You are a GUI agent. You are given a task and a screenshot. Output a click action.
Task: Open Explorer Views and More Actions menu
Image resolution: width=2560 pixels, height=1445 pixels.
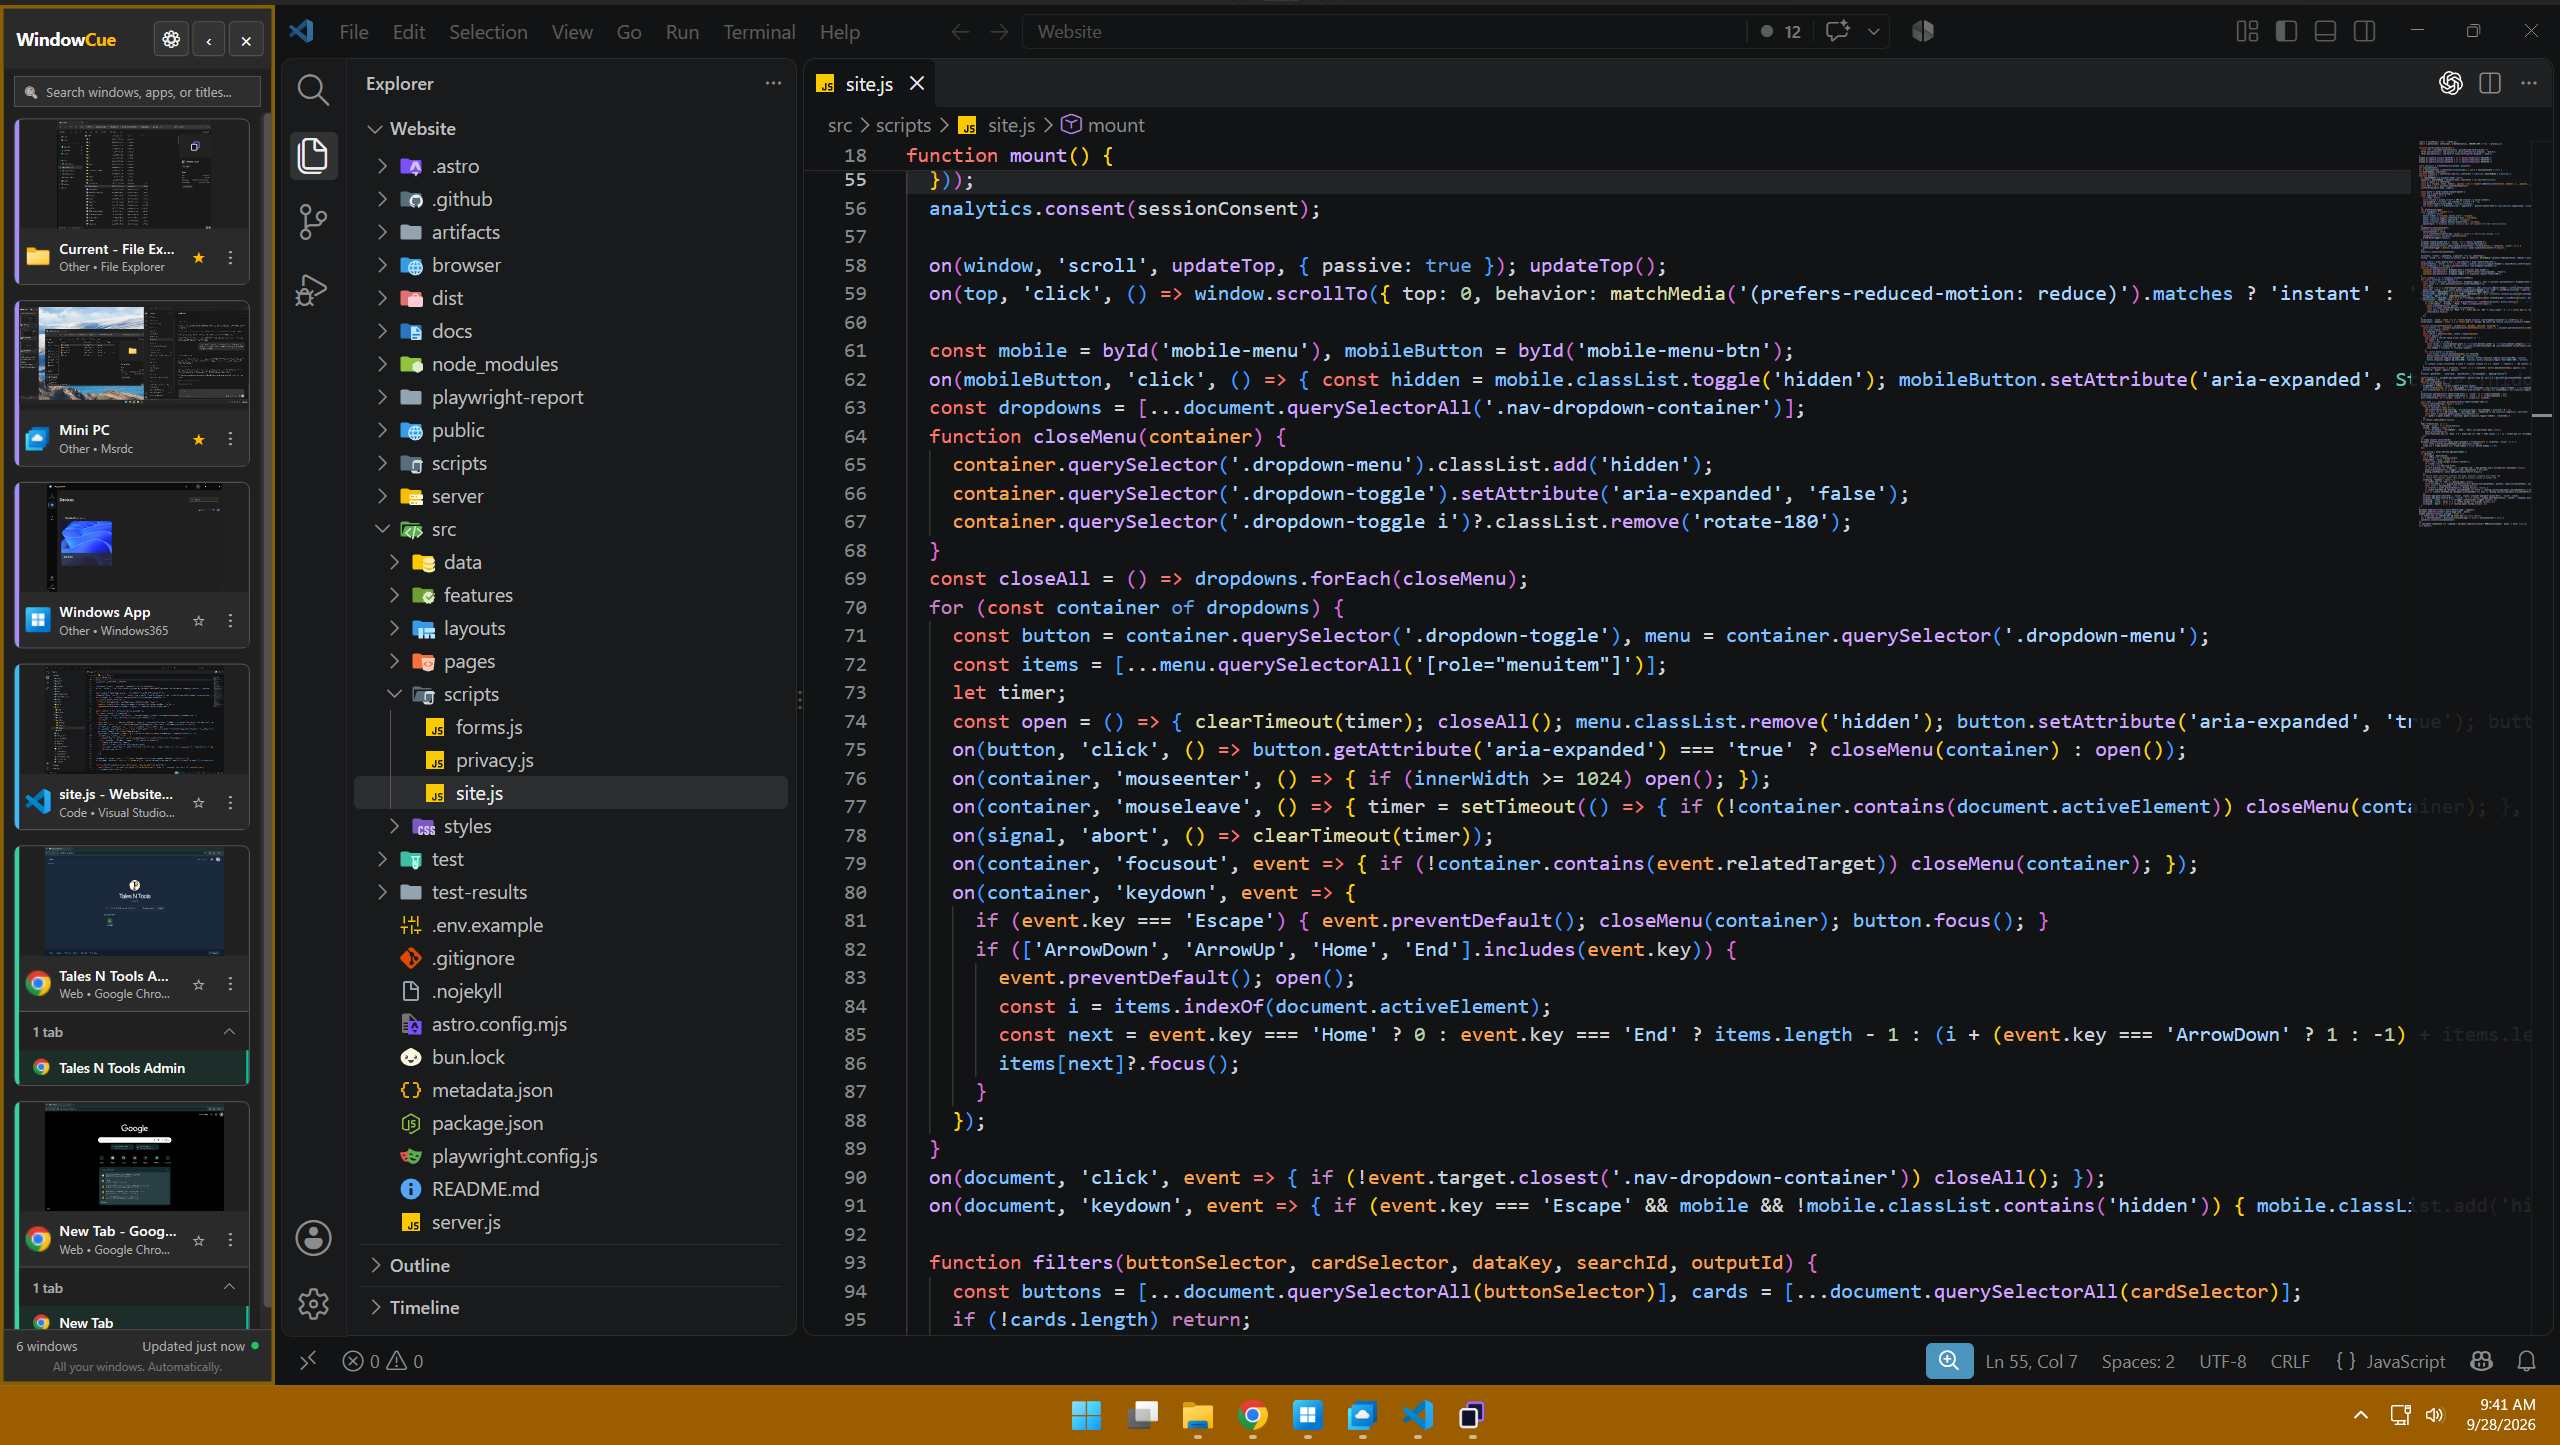tap(773, 84)
